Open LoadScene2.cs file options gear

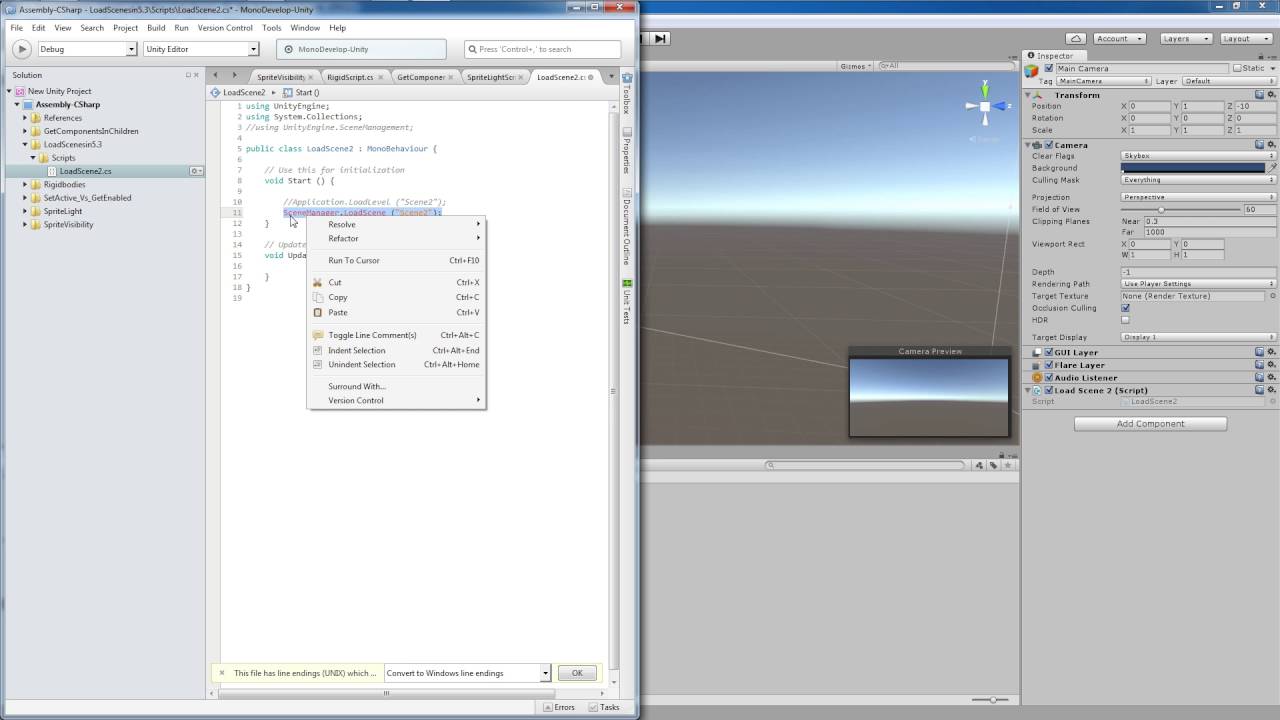coord(196,171)
